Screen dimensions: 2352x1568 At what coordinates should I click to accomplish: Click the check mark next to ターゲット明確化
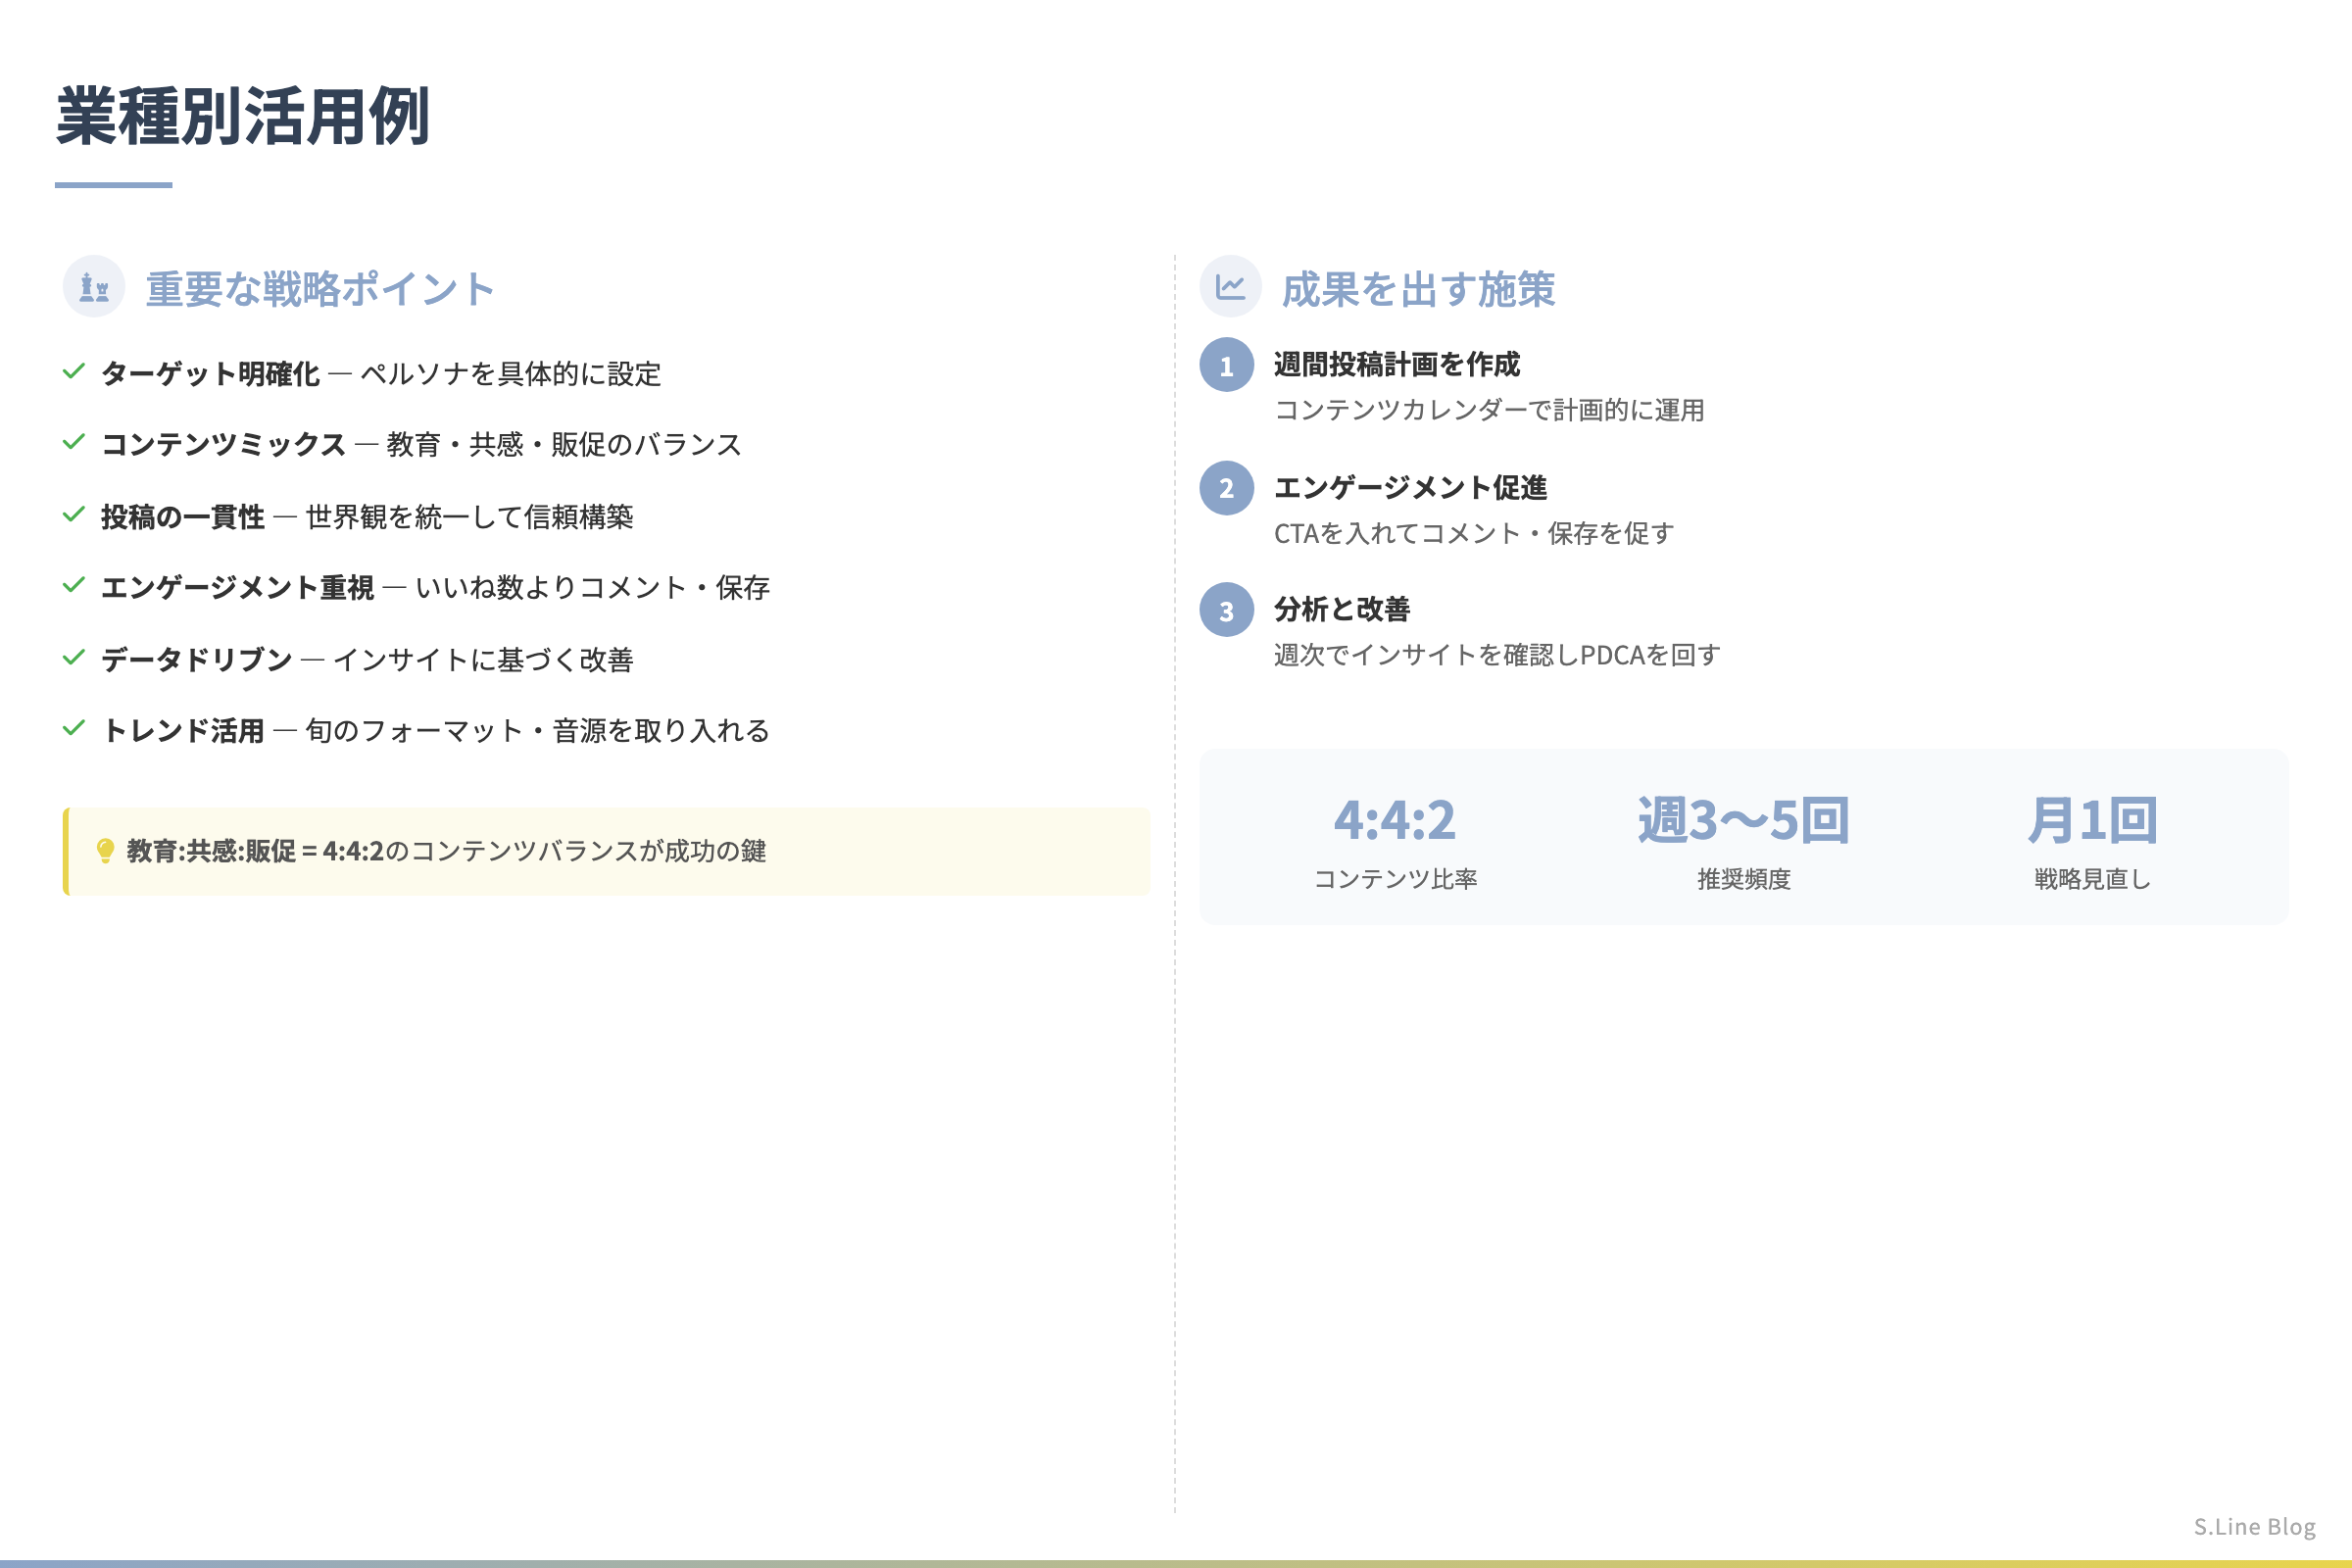click(74, 372)
